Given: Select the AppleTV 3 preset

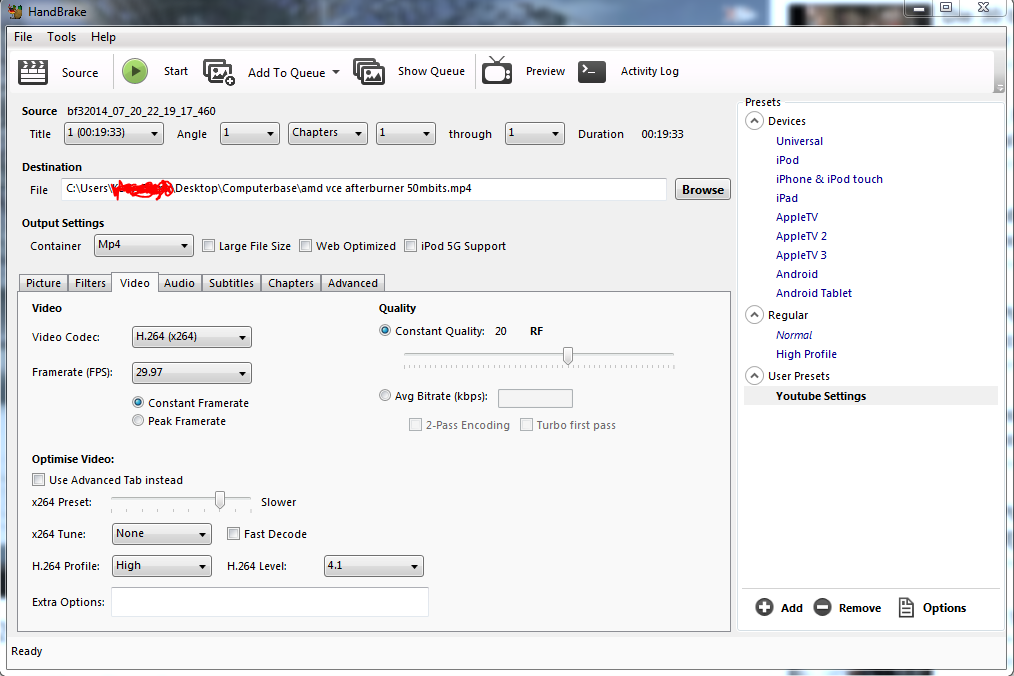Looking at the screenshot, I should coord(801,255).
